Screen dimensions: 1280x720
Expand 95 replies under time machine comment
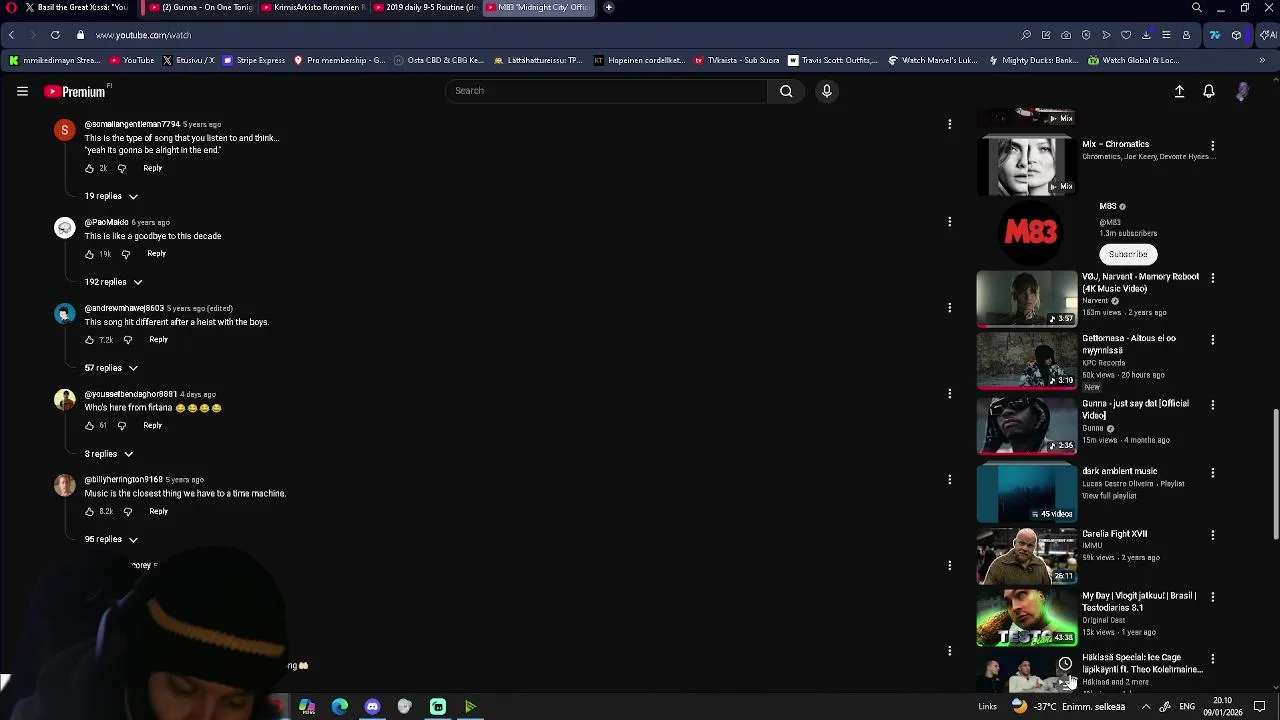(x=111, y=540)
